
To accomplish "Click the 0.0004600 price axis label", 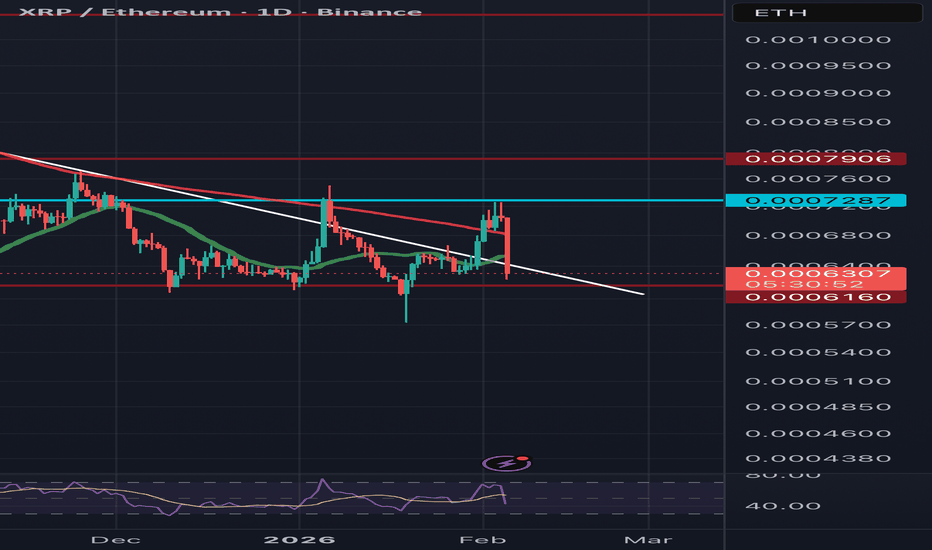I will 818,433.
